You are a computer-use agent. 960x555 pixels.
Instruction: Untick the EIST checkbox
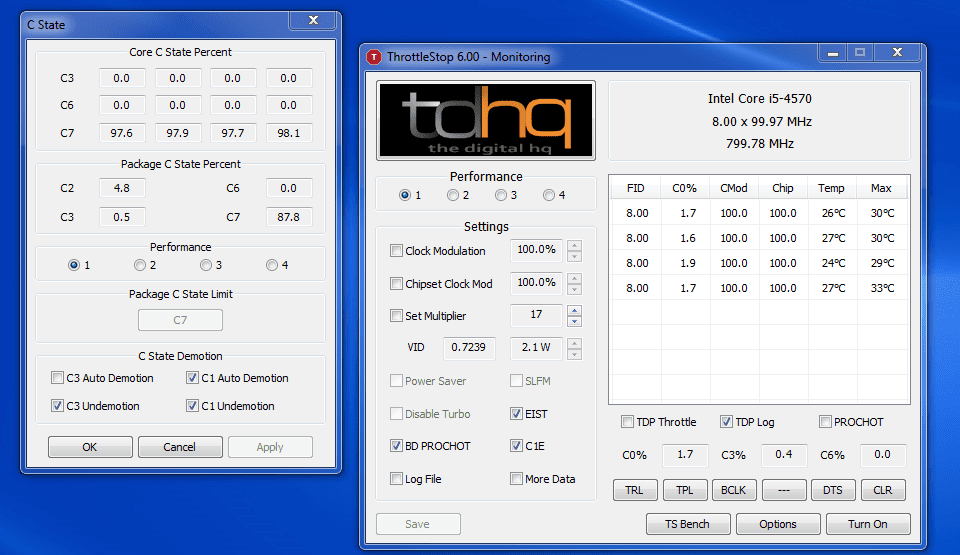(x=516, y=413)
